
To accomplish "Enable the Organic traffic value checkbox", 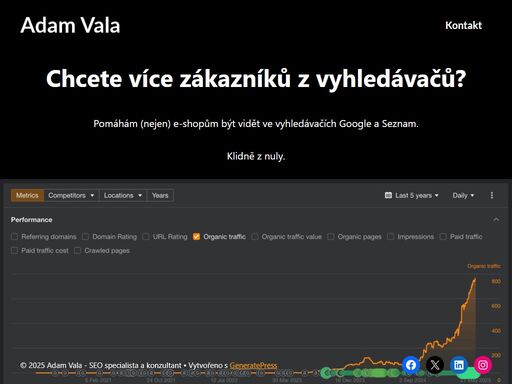I will [255, 237].
